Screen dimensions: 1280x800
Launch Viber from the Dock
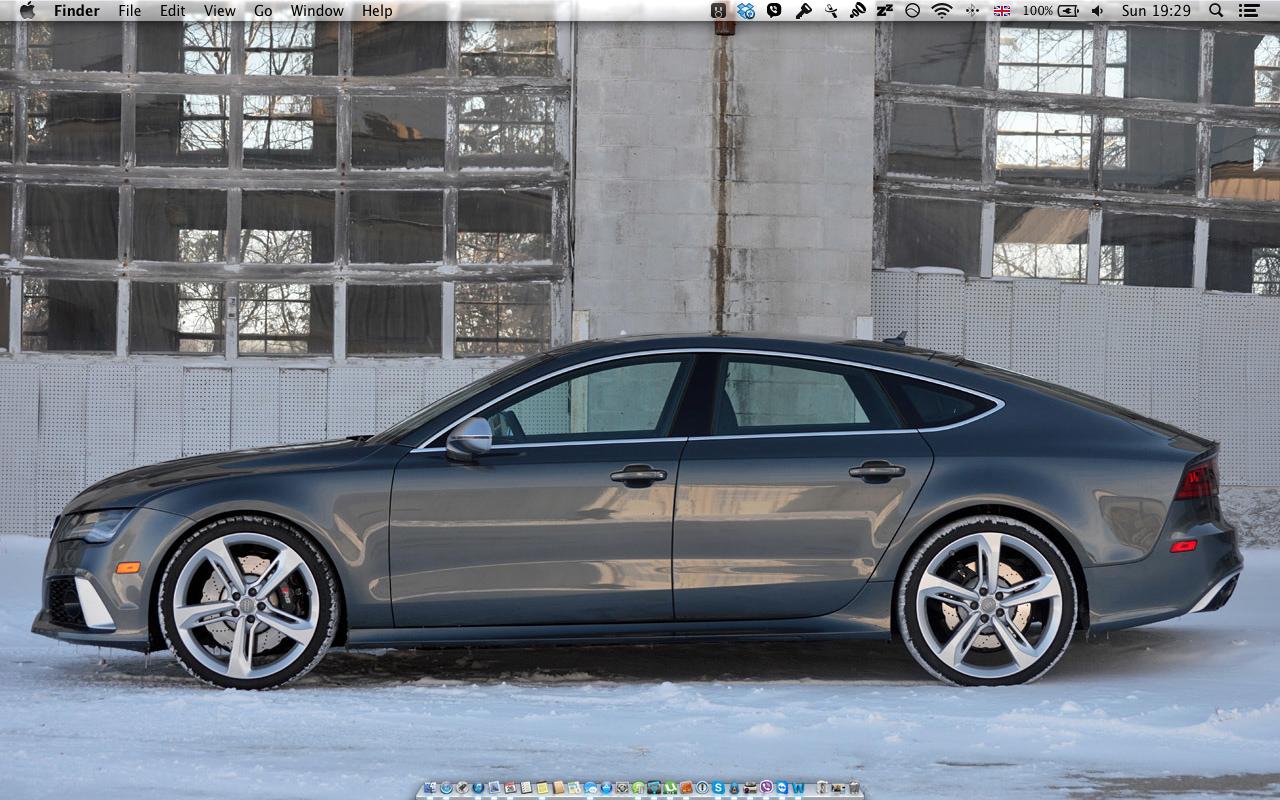766,788
